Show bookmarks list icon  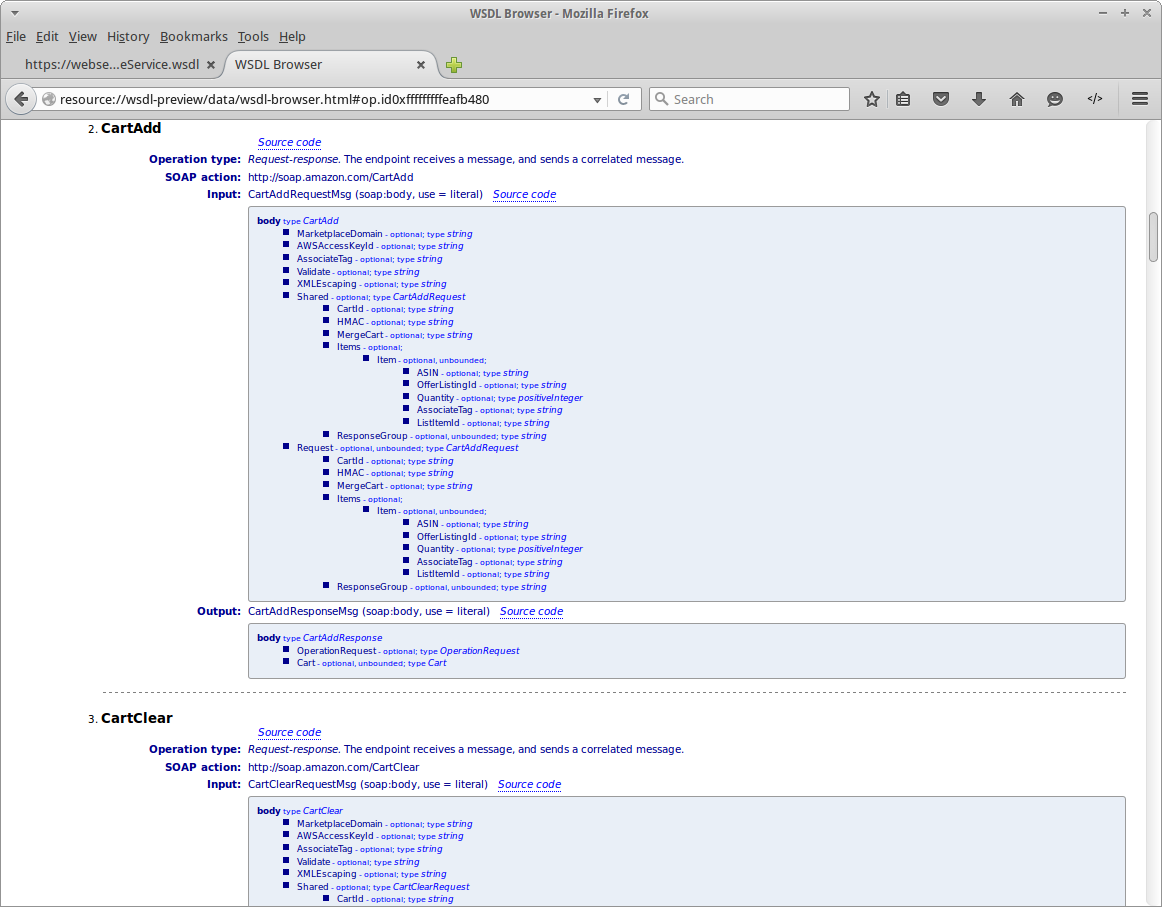click(903, 99)
